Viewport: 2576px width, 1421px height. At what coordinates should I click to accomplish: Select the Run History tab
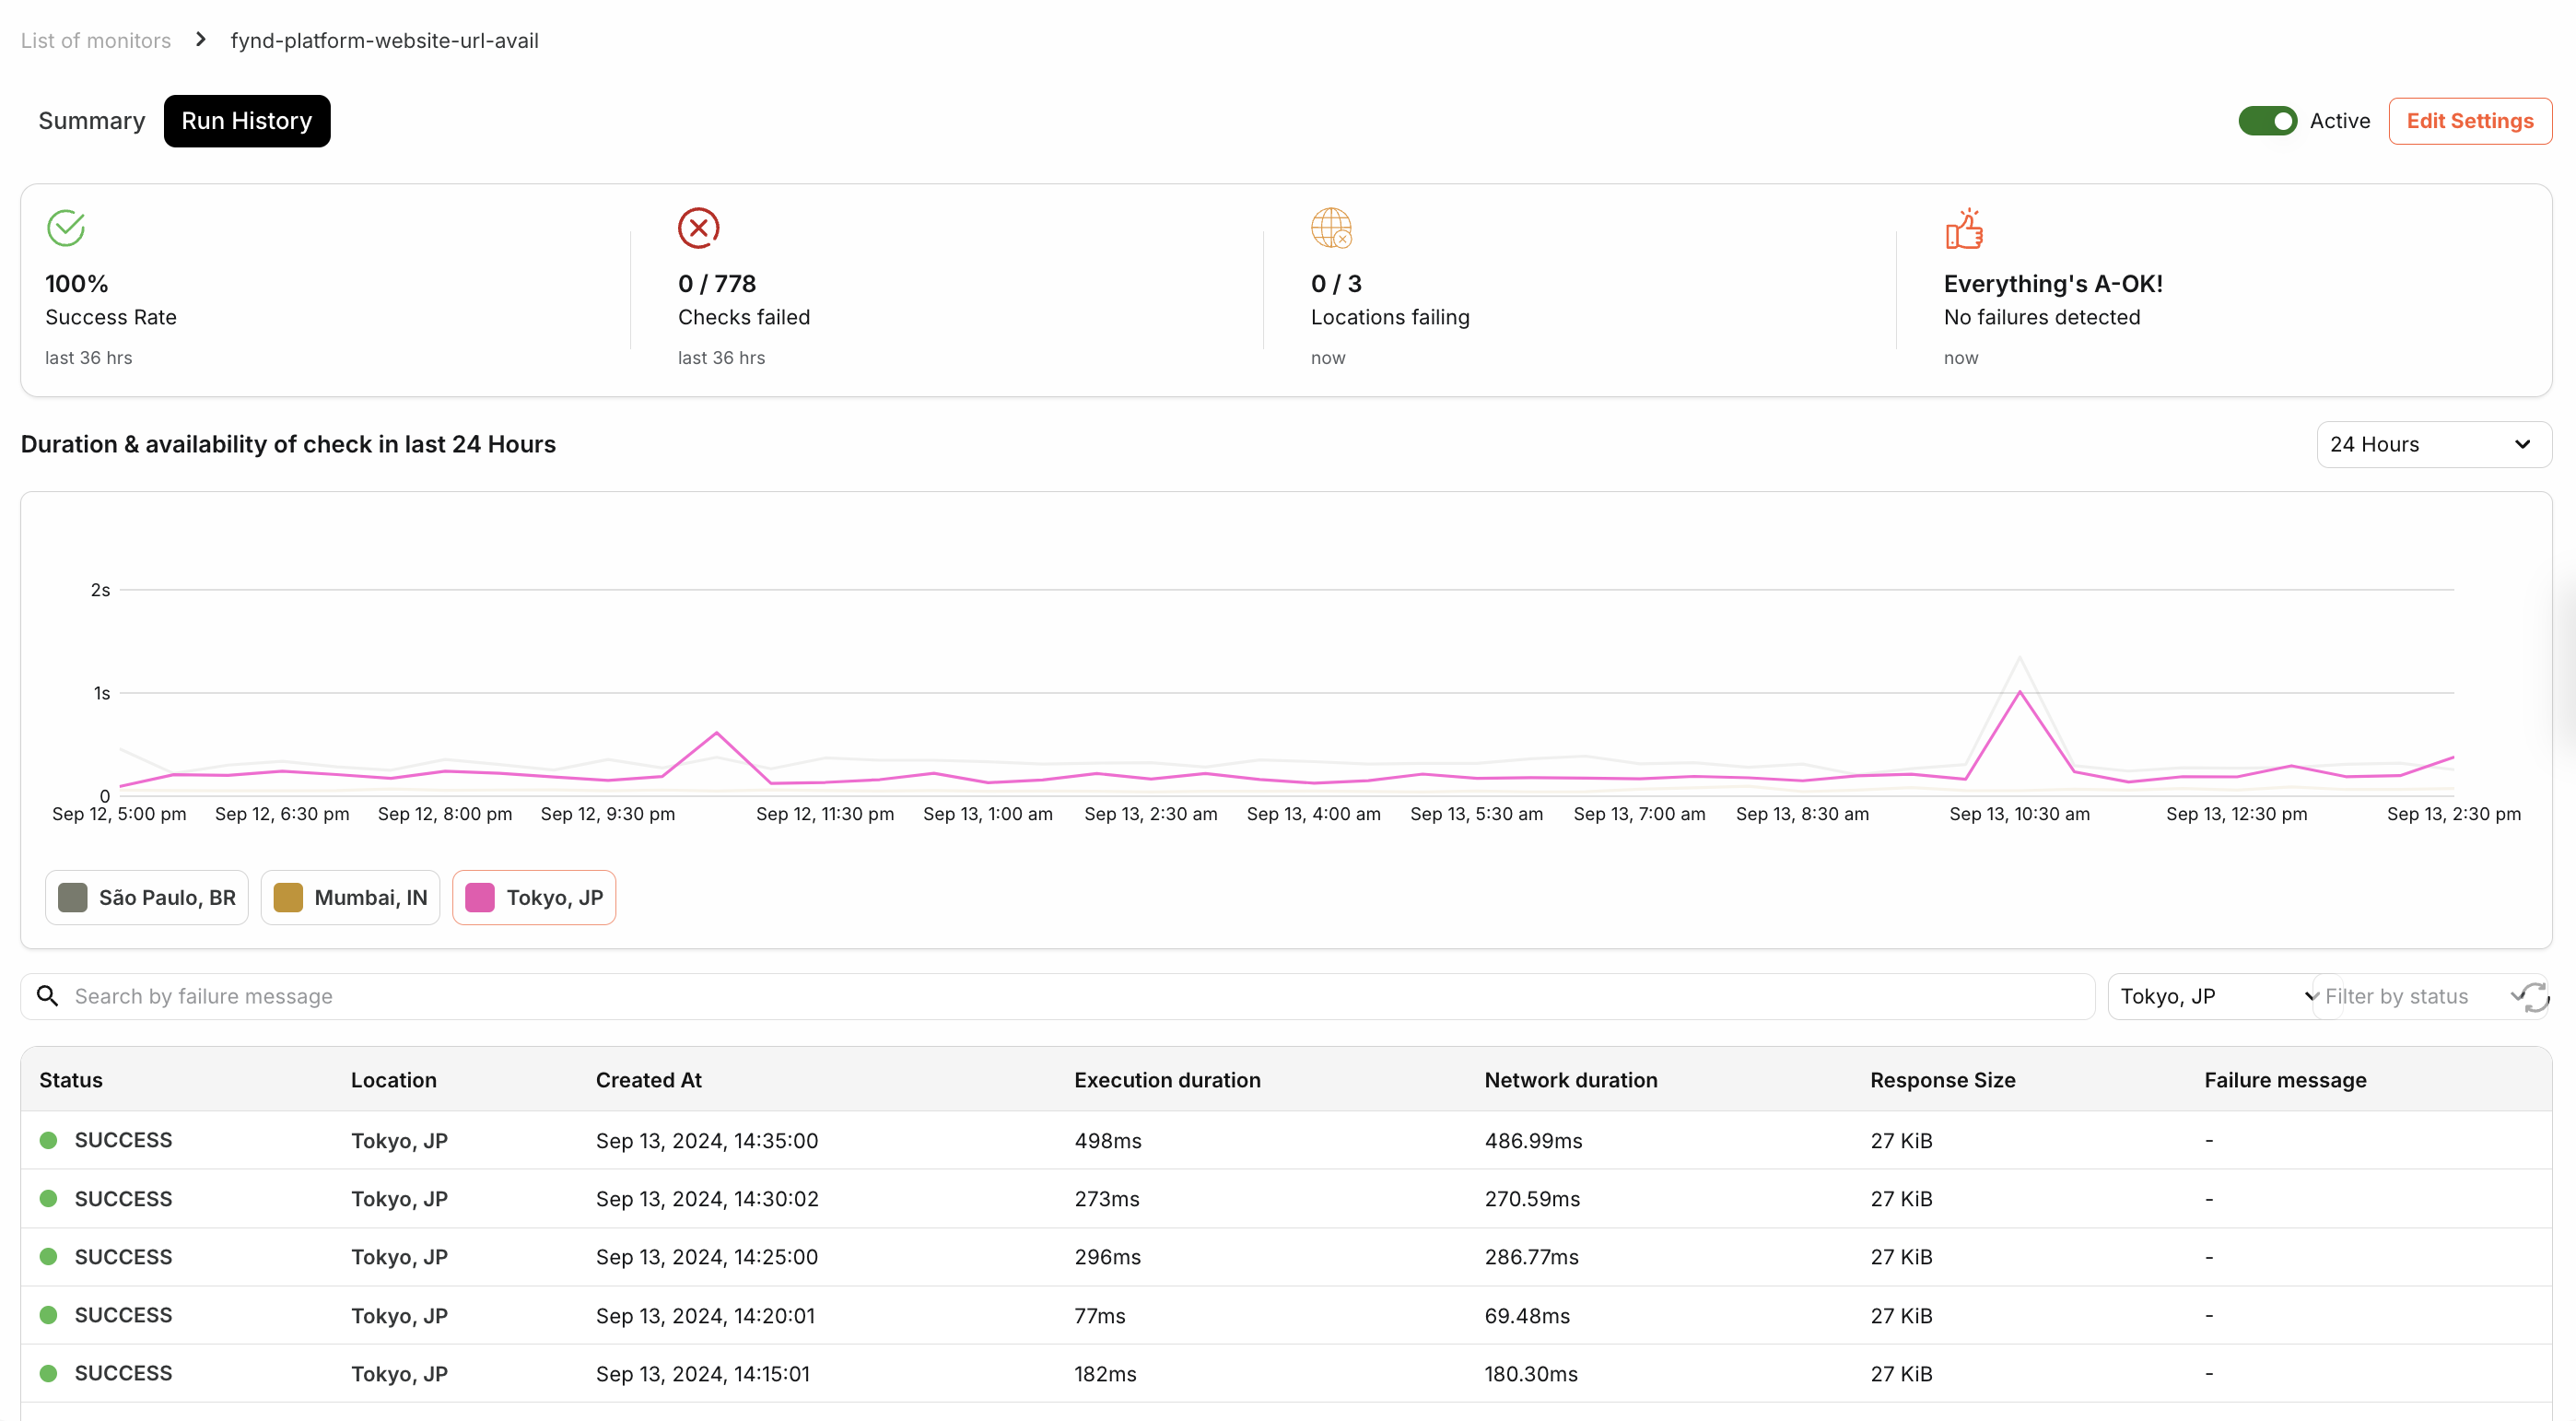(x=247, y=121)
